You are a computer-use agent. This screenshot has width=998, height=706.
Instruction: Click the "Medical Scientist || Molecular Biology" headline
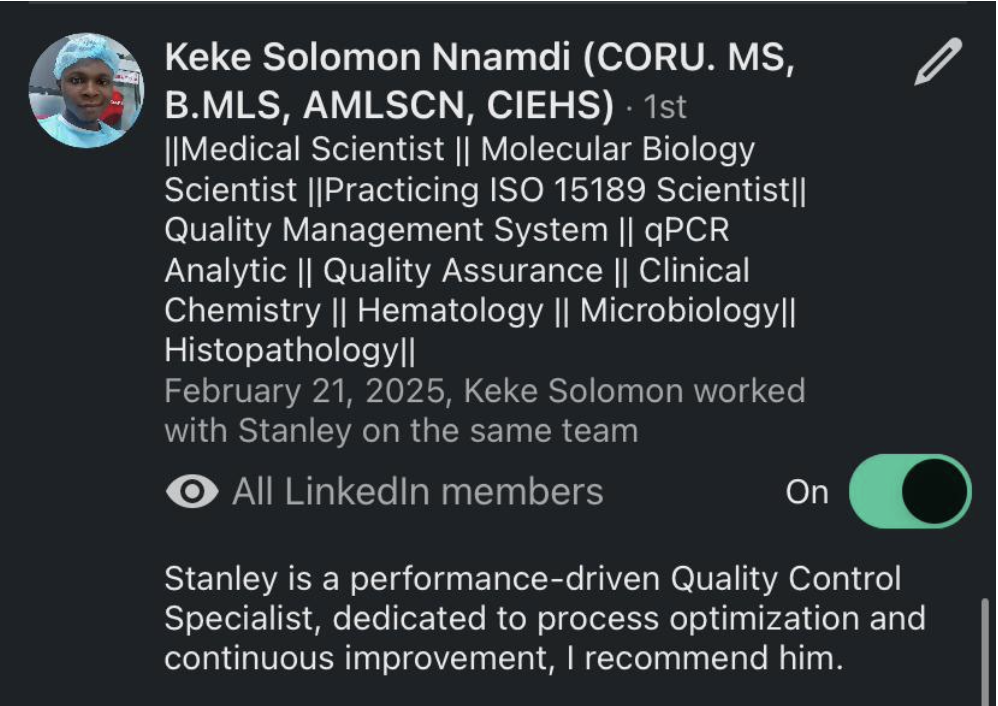(460, 150)
